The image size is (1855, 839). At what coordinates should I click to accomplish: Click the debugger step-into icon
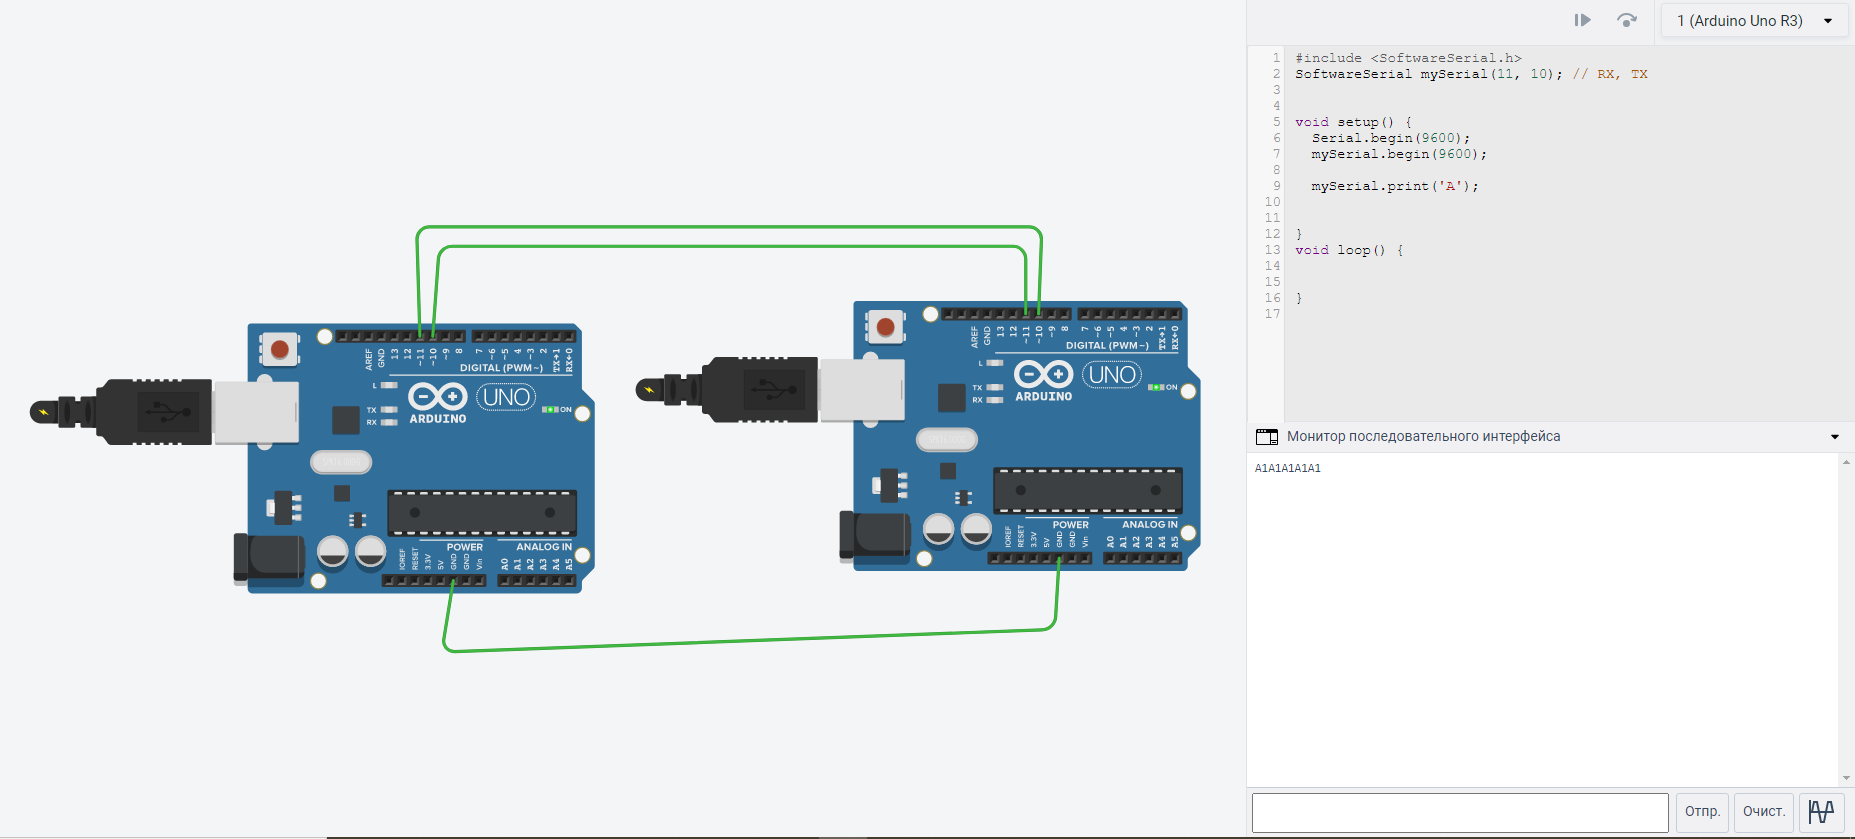tap(1582, 20)
